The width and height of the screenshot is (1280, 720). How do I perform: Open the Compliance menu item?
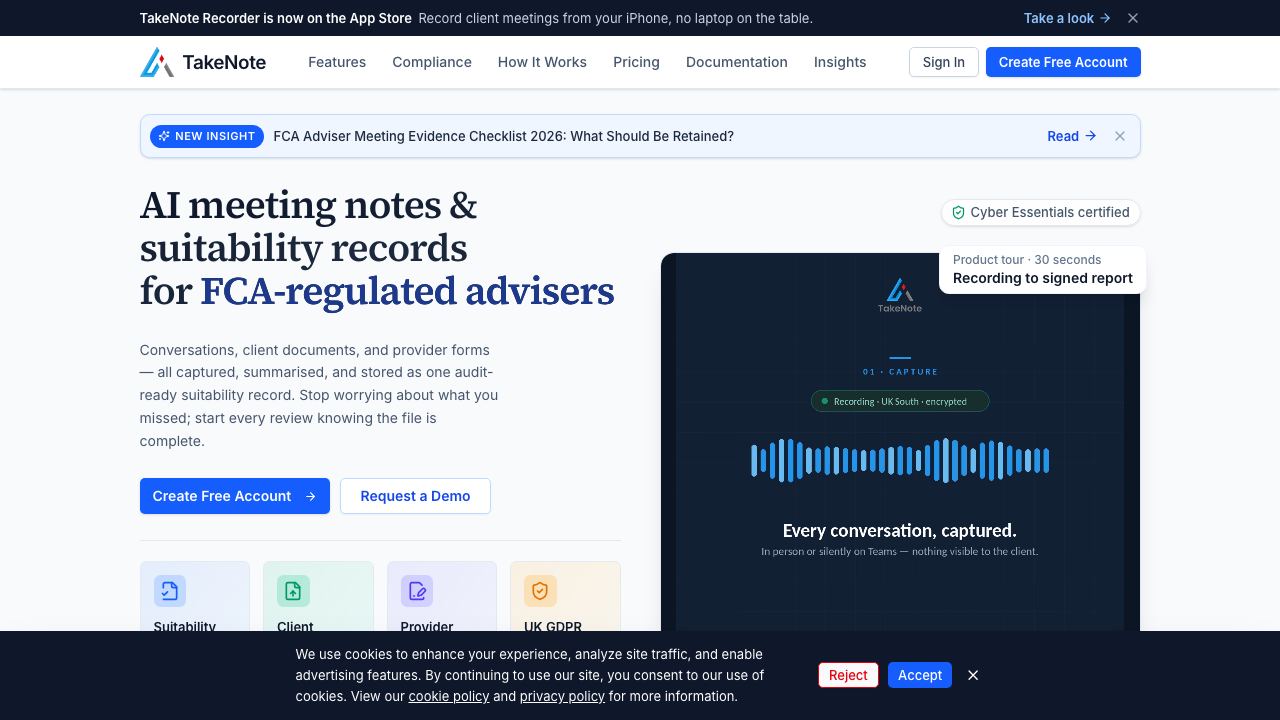click(432, 62)
